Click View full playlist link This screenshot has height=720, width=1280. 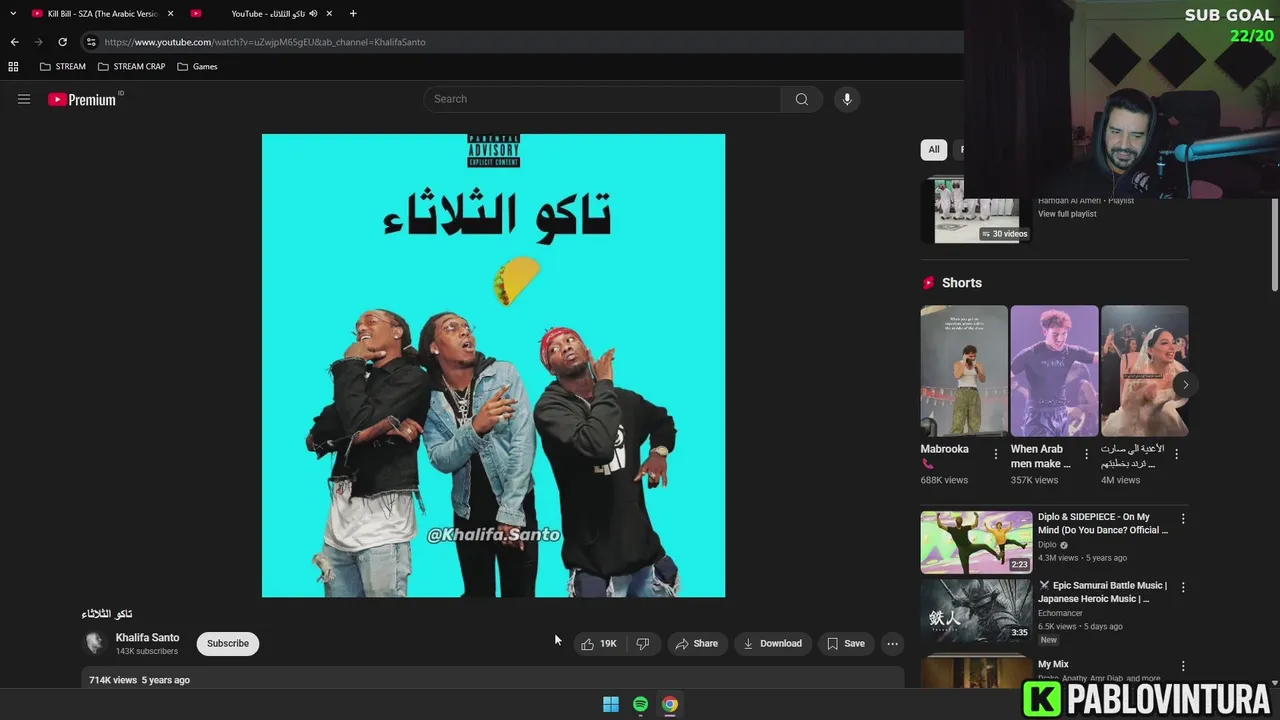click(x=1067, y=214)
